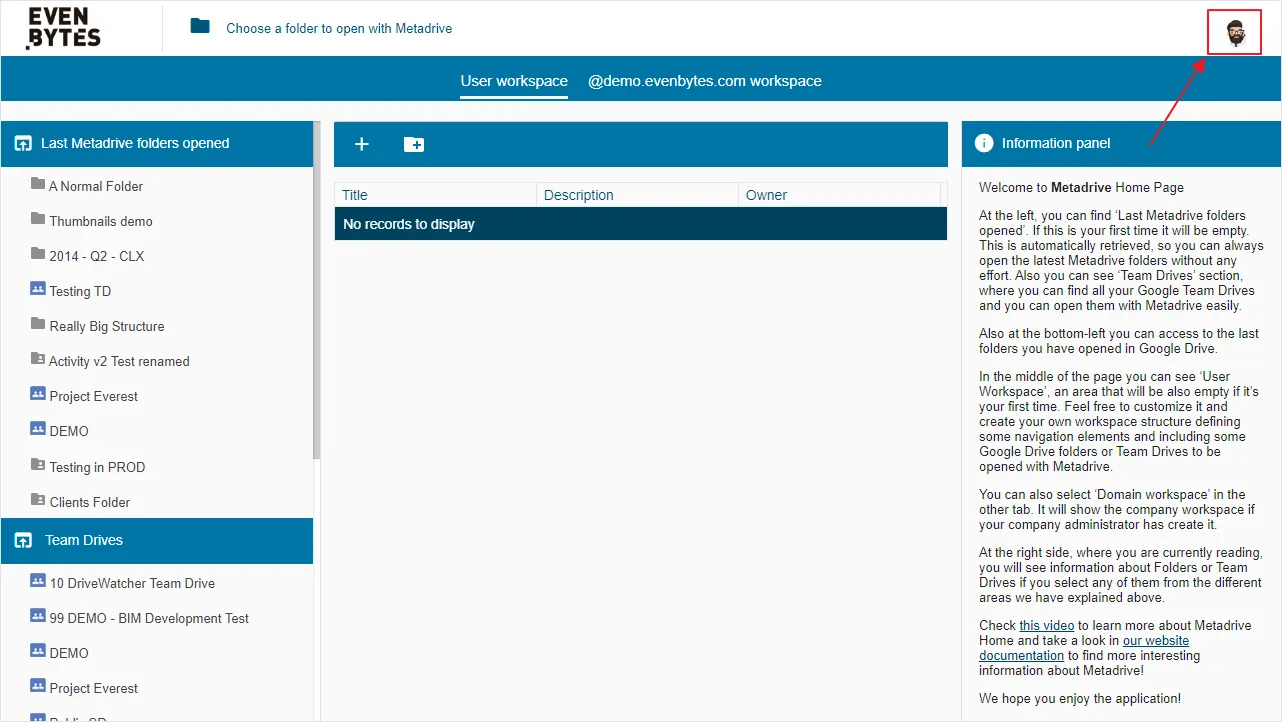The height and width of the screenshot is (722, 1282).
Task: Open 99 DEMO - BIM Development Test drive
Action: click(x=149, y=618)
